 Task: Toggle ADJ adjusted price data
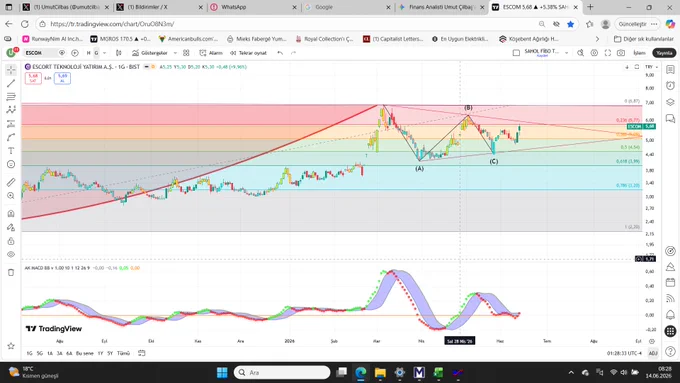click(x=653, y=354)
